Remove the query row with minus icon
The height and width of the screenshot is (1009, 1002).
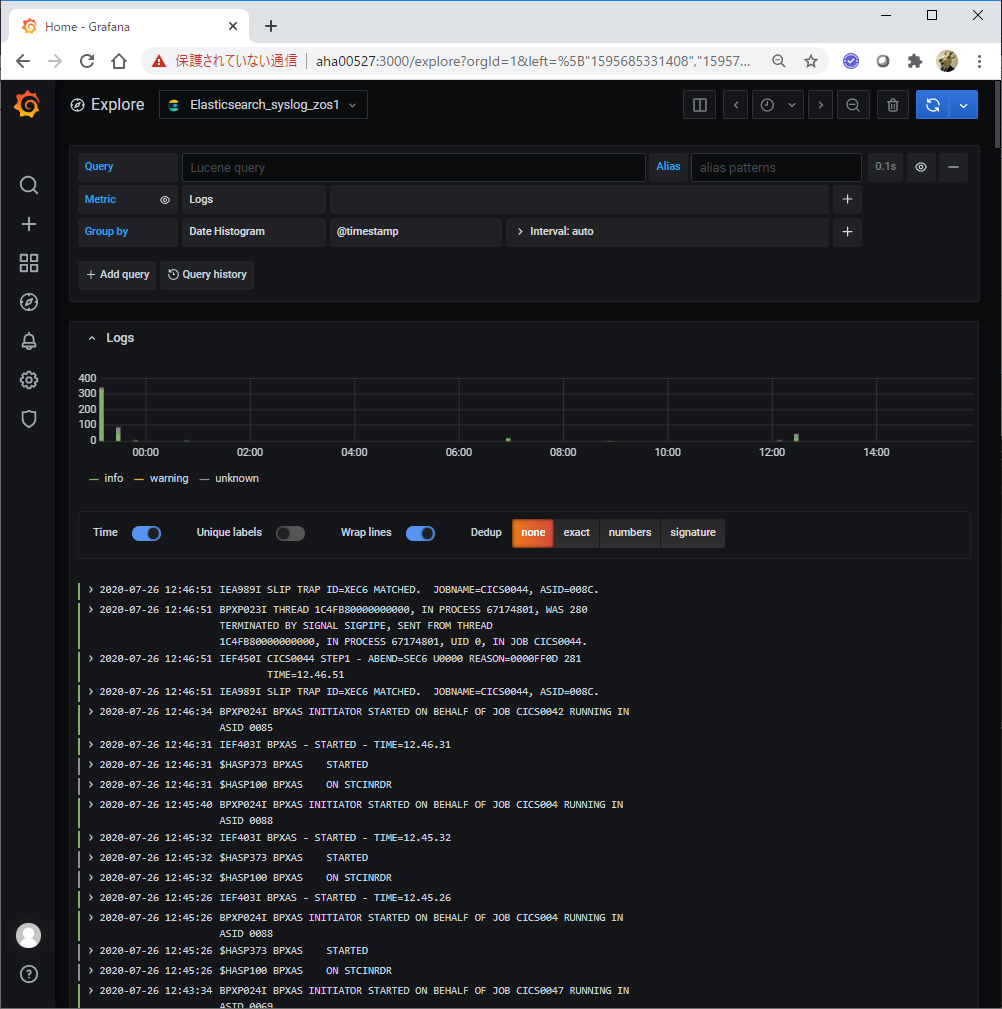(953, 167)
